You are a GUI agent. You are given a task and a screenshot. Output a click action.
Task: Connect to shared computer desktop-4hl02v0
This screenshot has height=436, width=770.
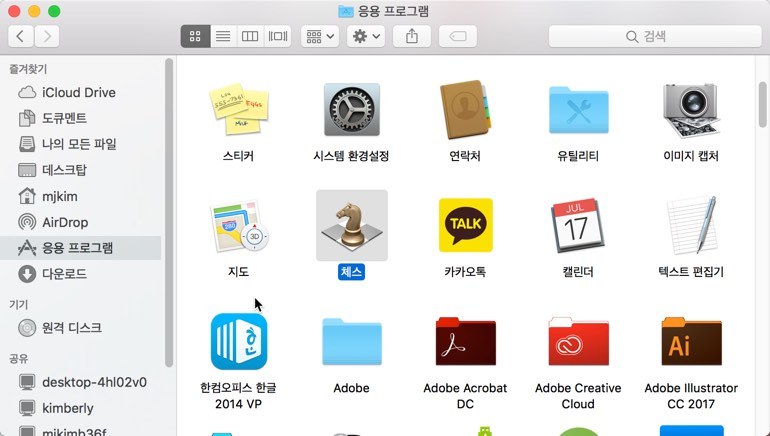(x=81, y=382)
